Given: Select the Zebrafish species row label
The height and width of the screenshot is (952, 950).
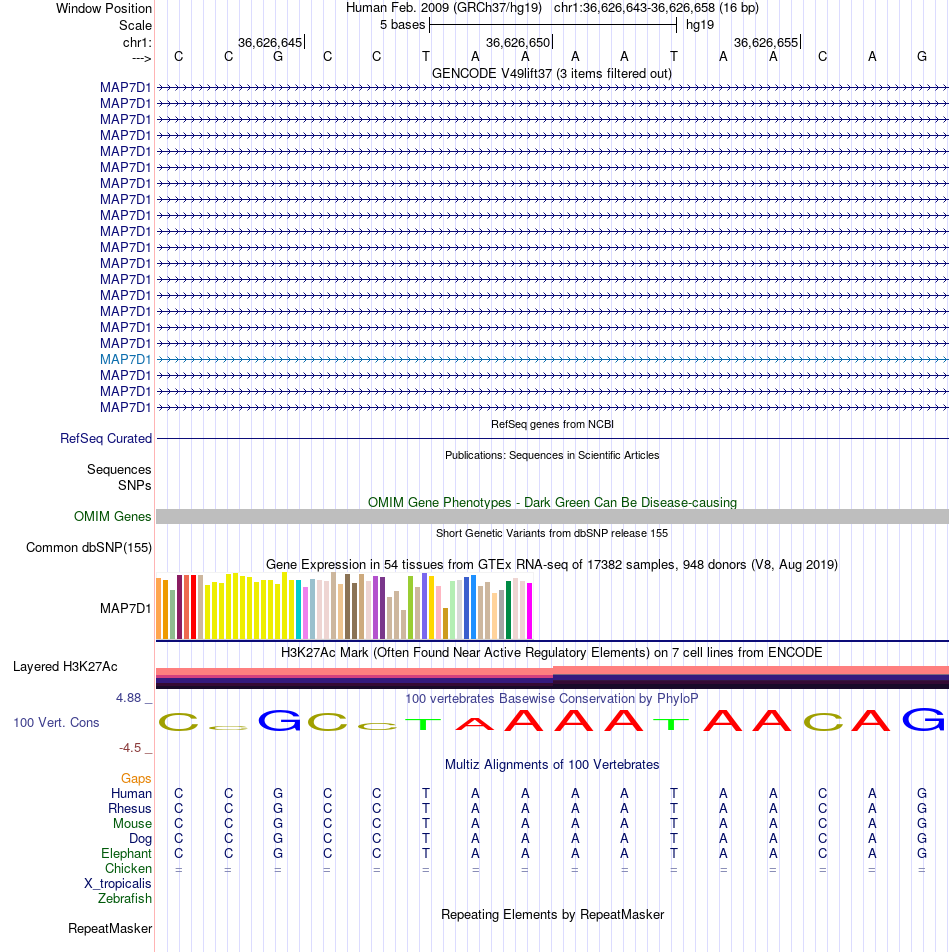Looking at the screenshot, I should [x=124, y=898].
